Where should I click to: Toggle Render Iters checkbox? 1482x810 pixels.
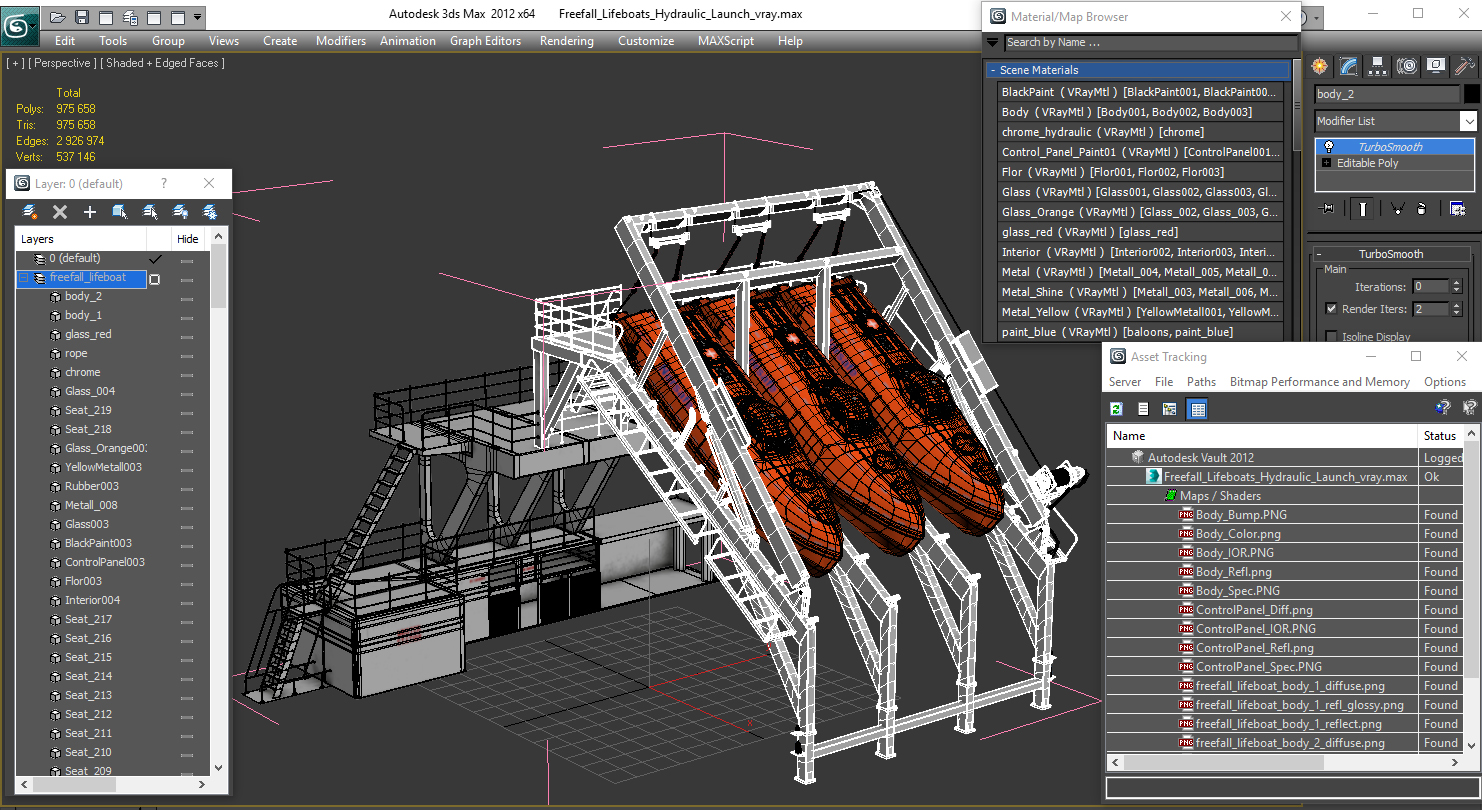(x=1331, y=309)
